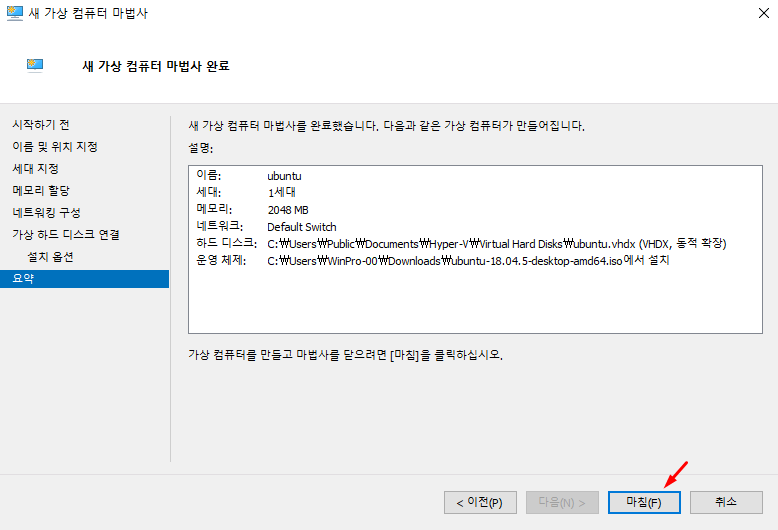Go to the 시작하기 전 step
The width and height of the screenshot is (778, 530).
[41, 125]
